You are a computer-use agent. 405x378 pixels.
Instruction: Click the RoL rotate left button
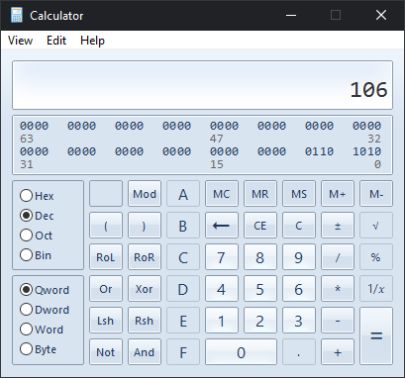point(106,257)
